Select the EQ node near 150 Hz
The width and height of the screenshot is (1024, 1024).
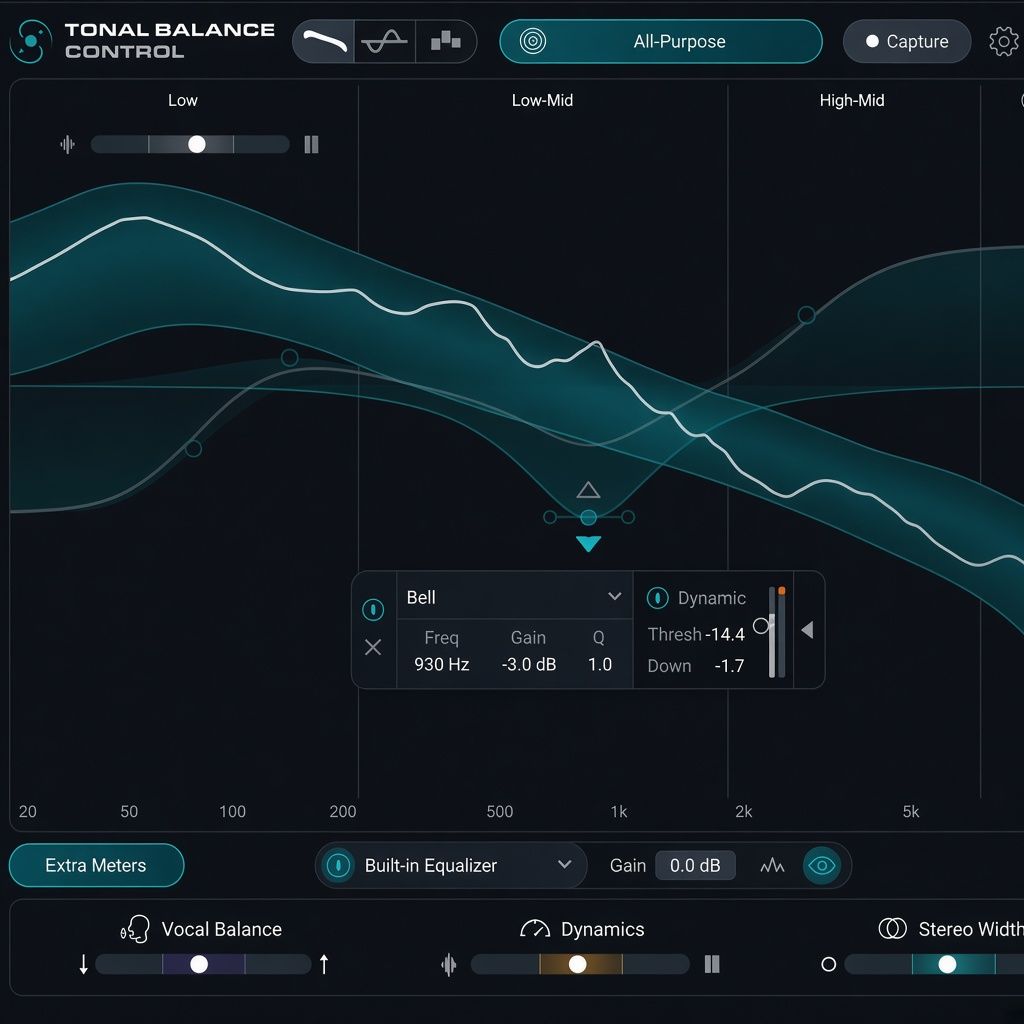click(289, 358)
